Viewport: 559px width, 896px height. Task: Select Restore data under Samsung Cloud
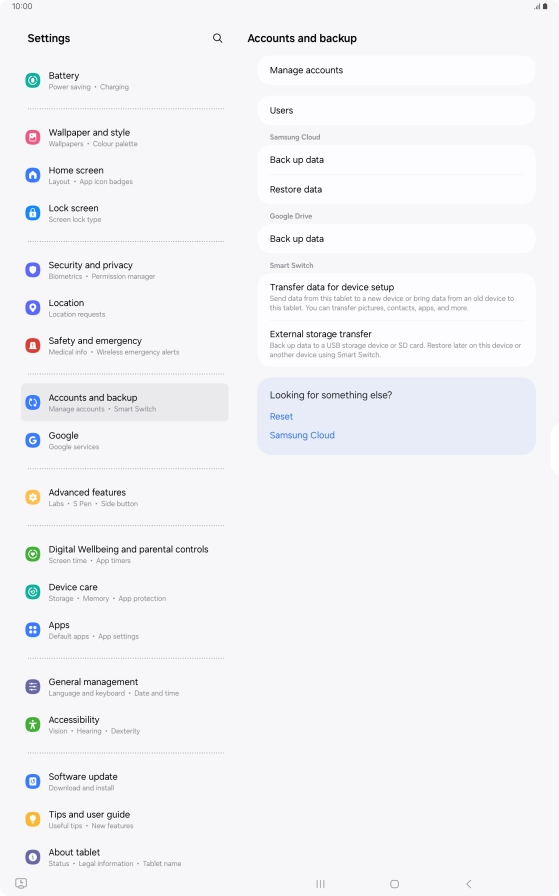coord(396,189)
